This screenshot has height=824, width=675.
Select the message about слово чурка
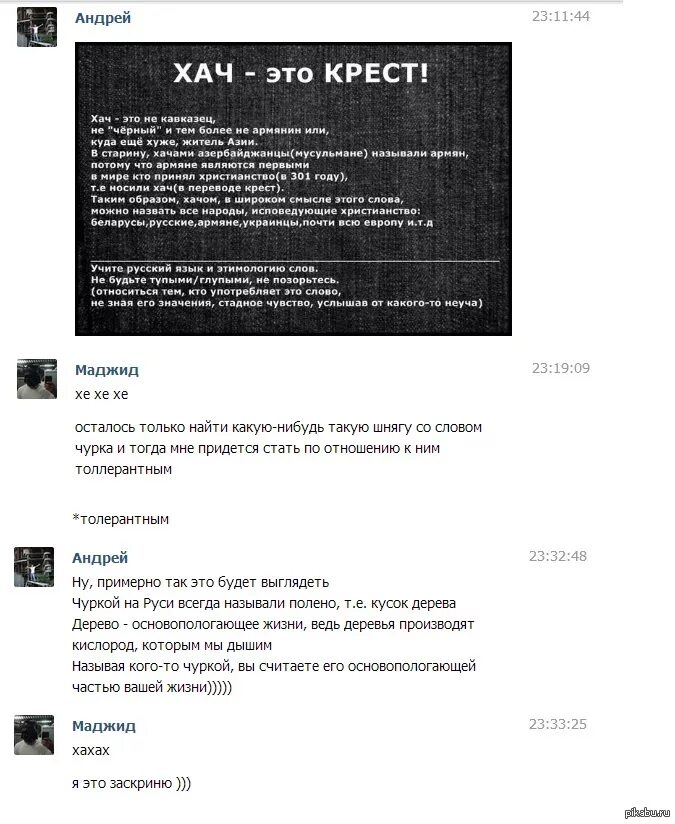click(x=279, y=448)
